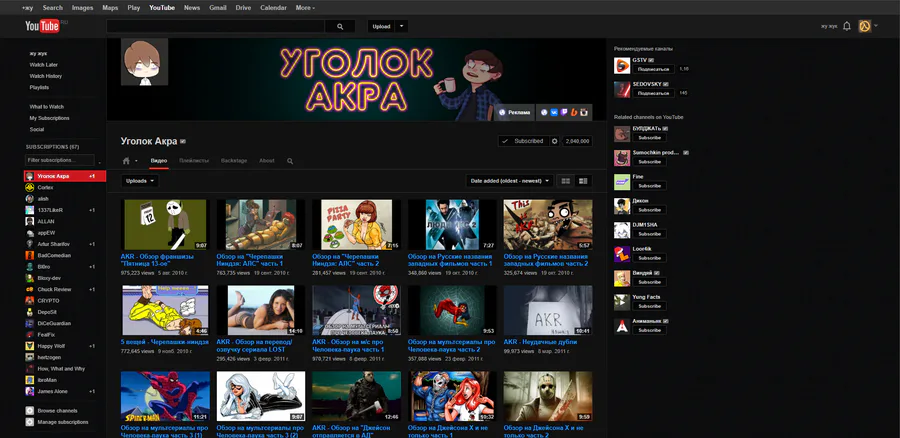Open the LOST review video thumbnail
The height and width of the screenshot is (438, 900).
[261, 311]
